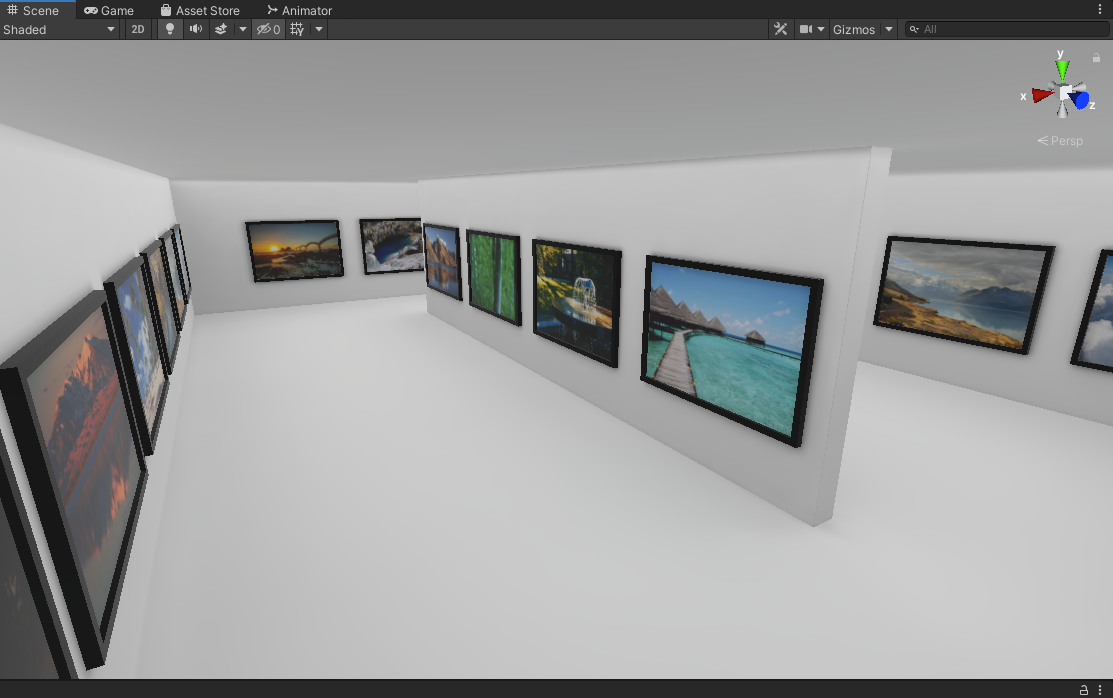Toggle 2D view mode
This screenshot has height=698, width=1113.
(x=137, y=29)
